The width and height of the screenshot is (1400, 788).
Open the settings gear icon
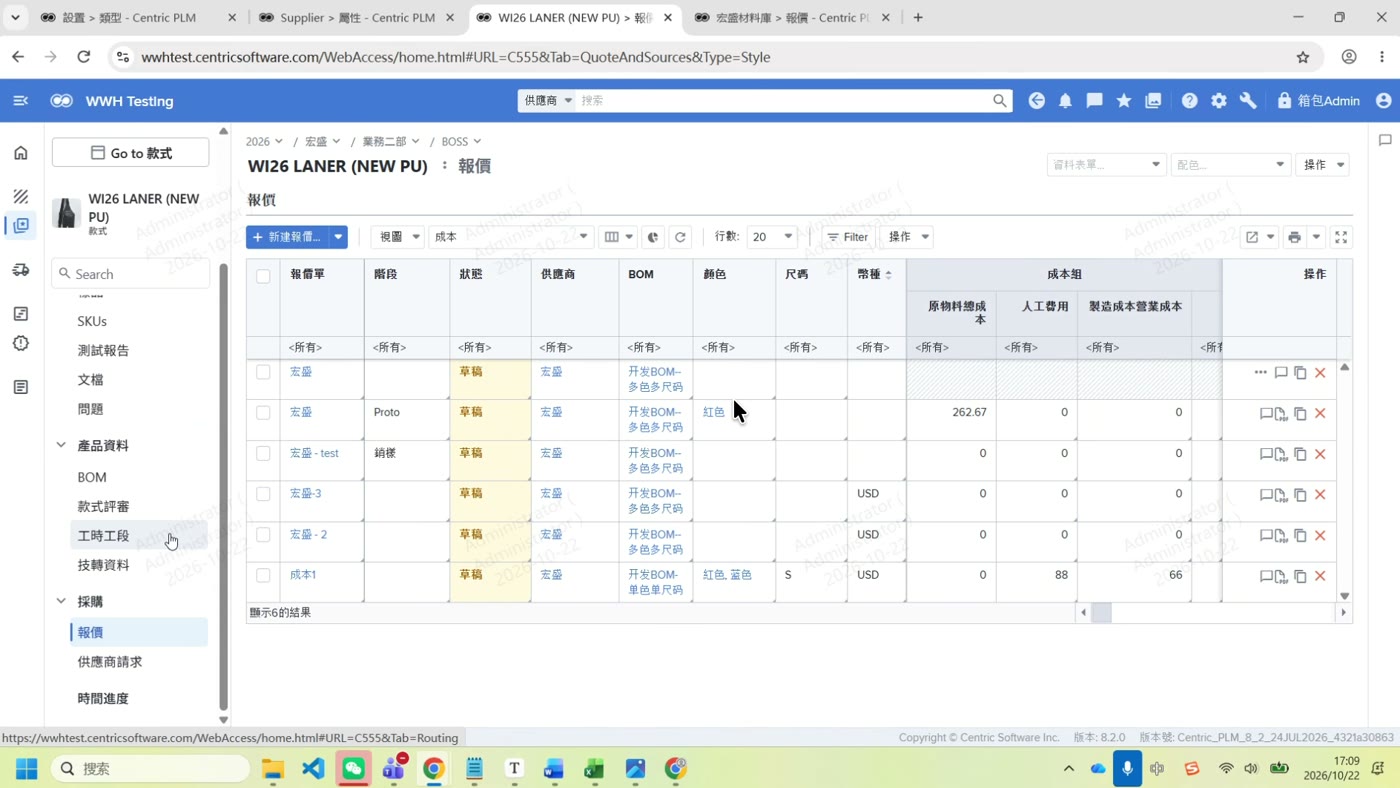1218,101
